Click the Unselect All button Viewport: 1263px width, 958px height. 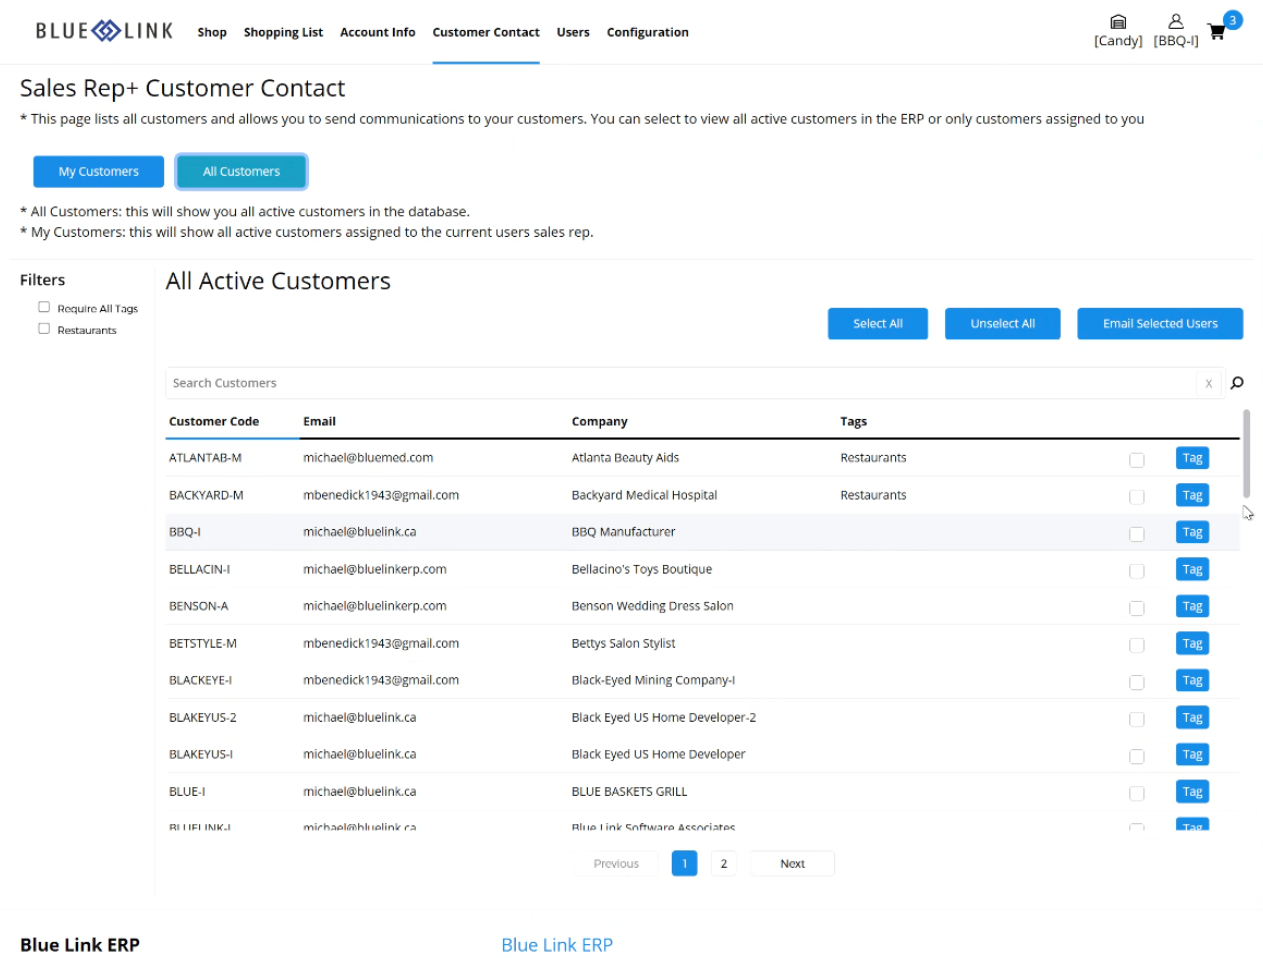click(x=1002, y=323)
